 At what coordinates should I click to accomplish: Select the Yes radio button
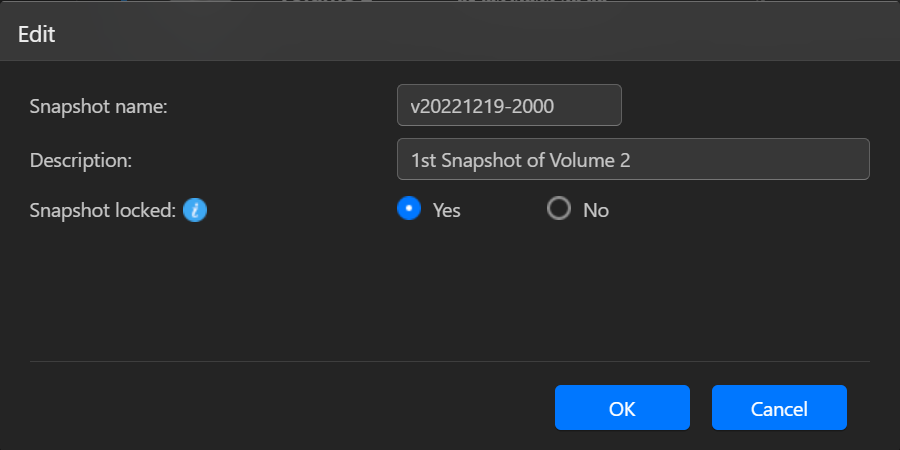[408, 209]
